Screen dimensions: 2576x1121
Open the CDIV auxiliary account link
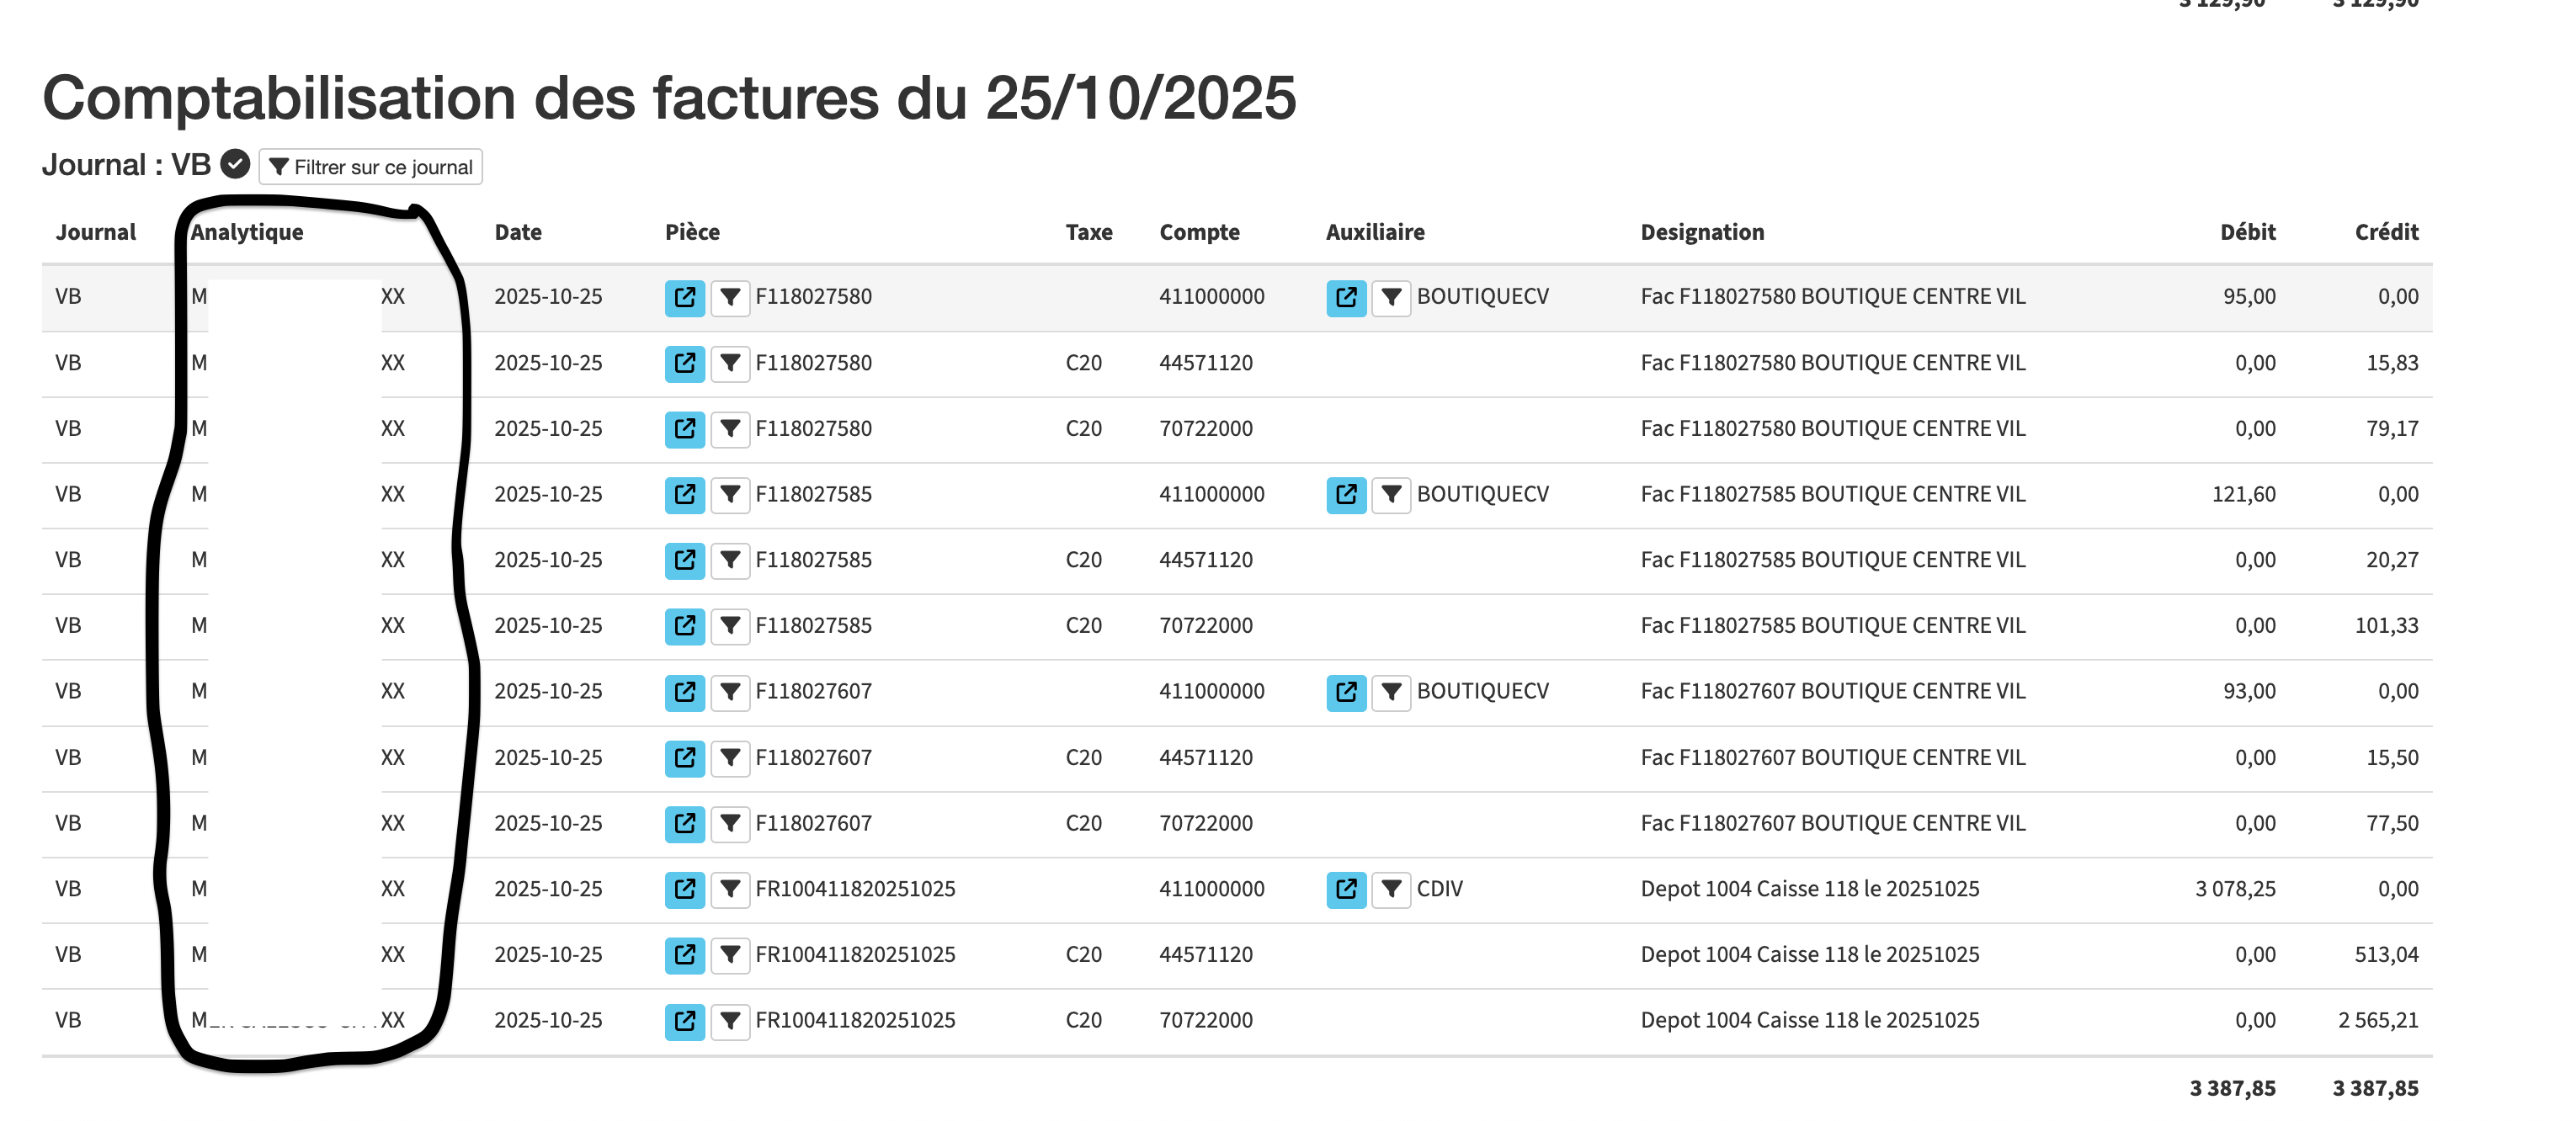pos(1345,889)
